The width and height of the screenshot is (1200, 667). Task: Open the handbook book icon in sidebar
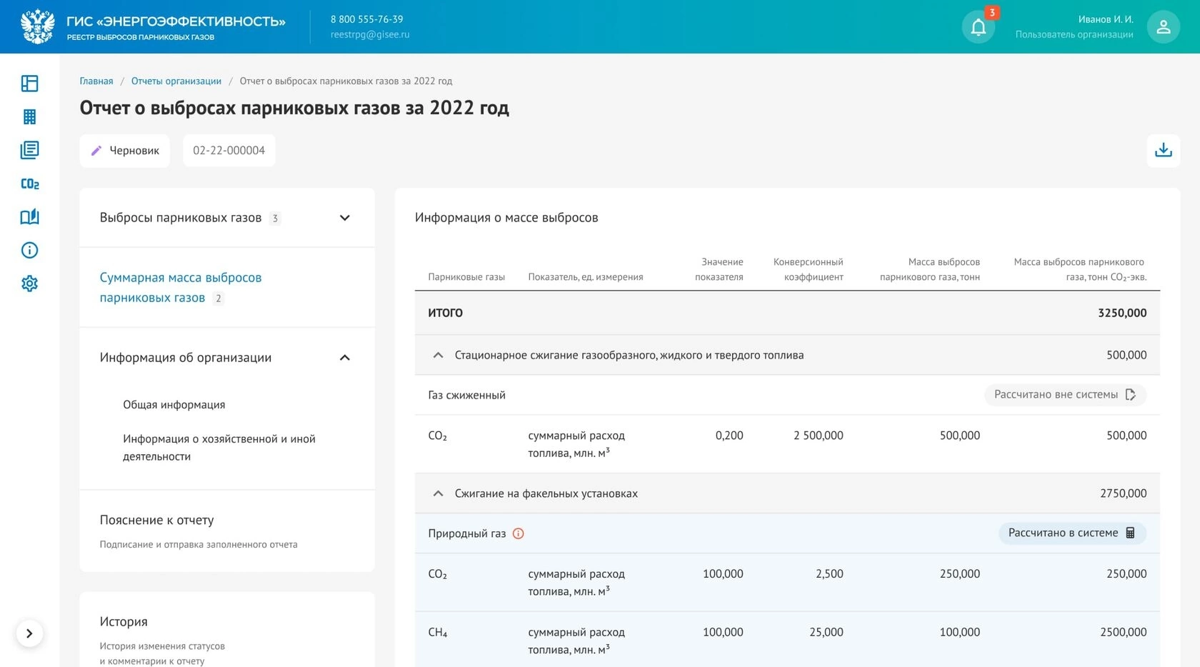(x=29, y=216)
